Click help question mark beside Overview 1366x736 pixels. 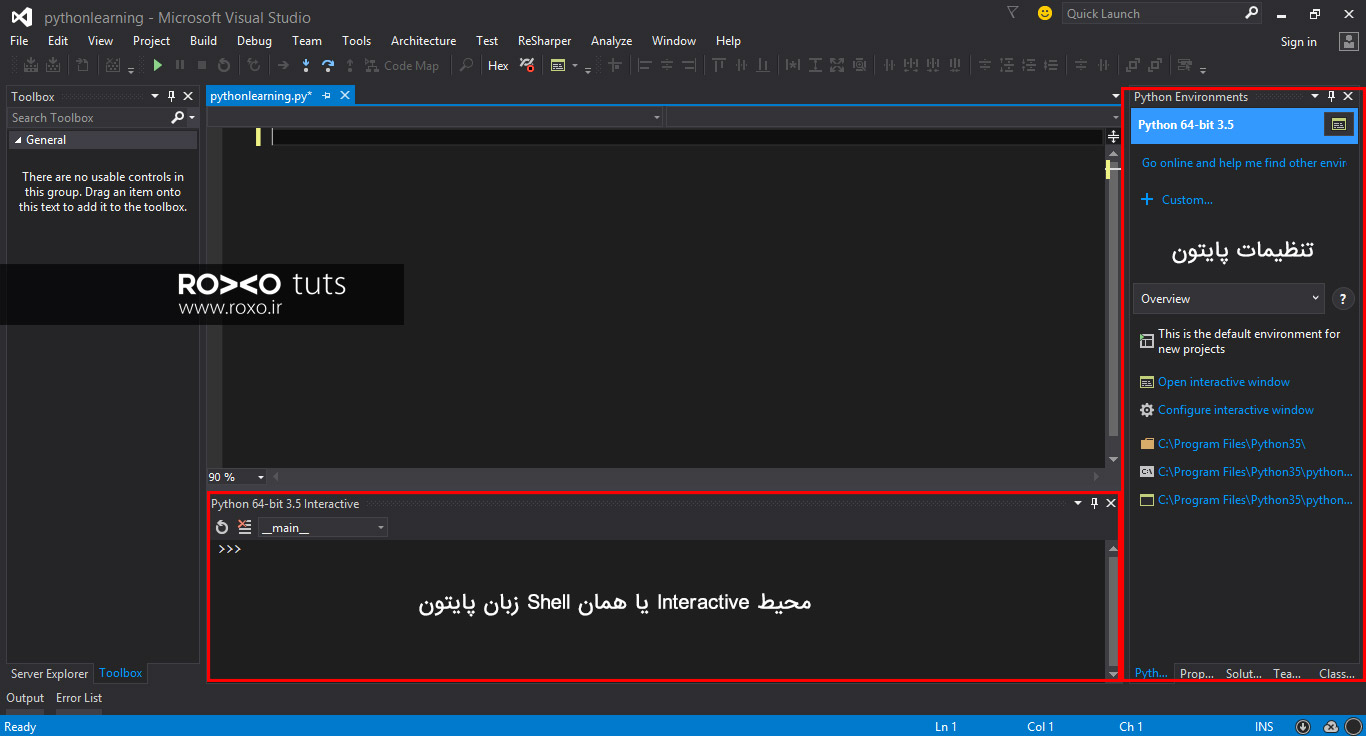1343,298
